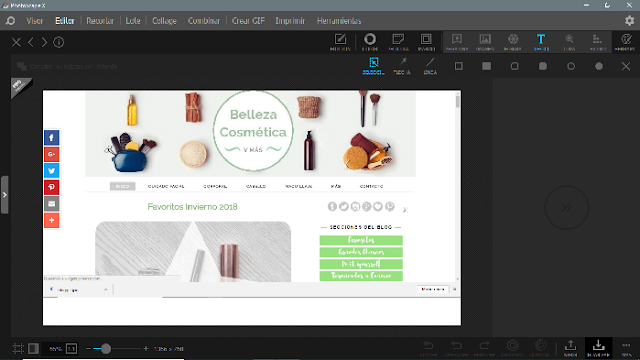Open the Collage tab
This screenshot has width=640, height=360.
(164, 21)
